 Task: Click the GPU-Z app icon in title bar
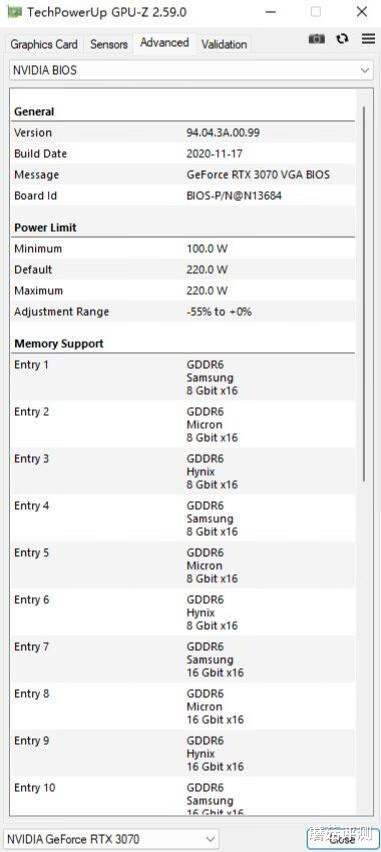pyautogui.click(x=15, y=11)
